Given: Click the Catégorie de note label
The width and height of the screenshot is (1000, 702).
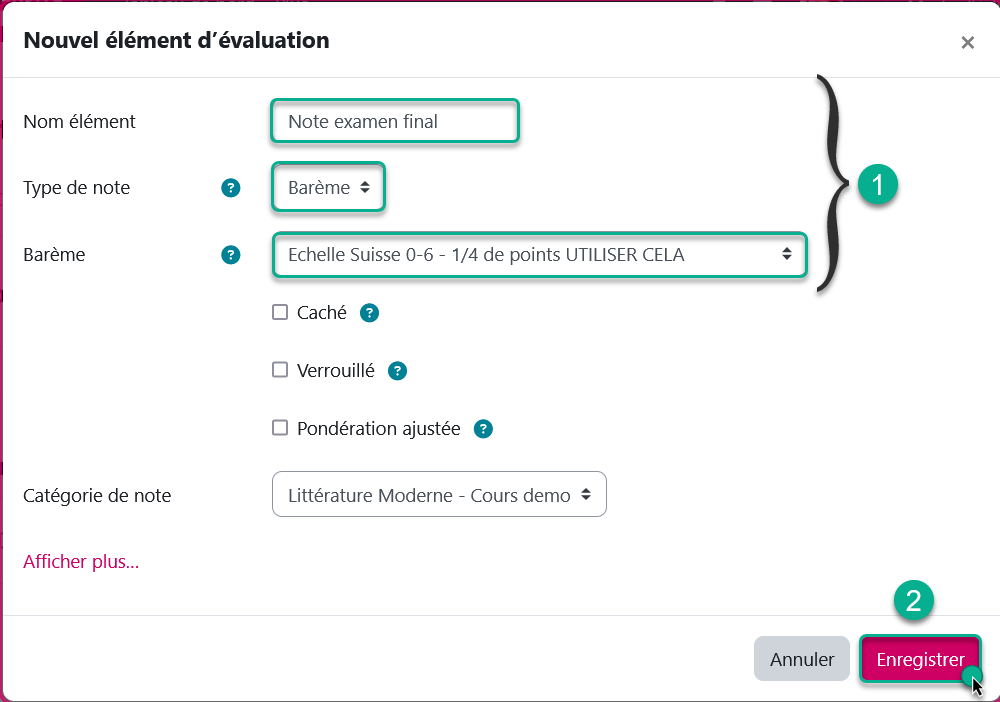Looking at the screenshot, I should click(97, 495).
